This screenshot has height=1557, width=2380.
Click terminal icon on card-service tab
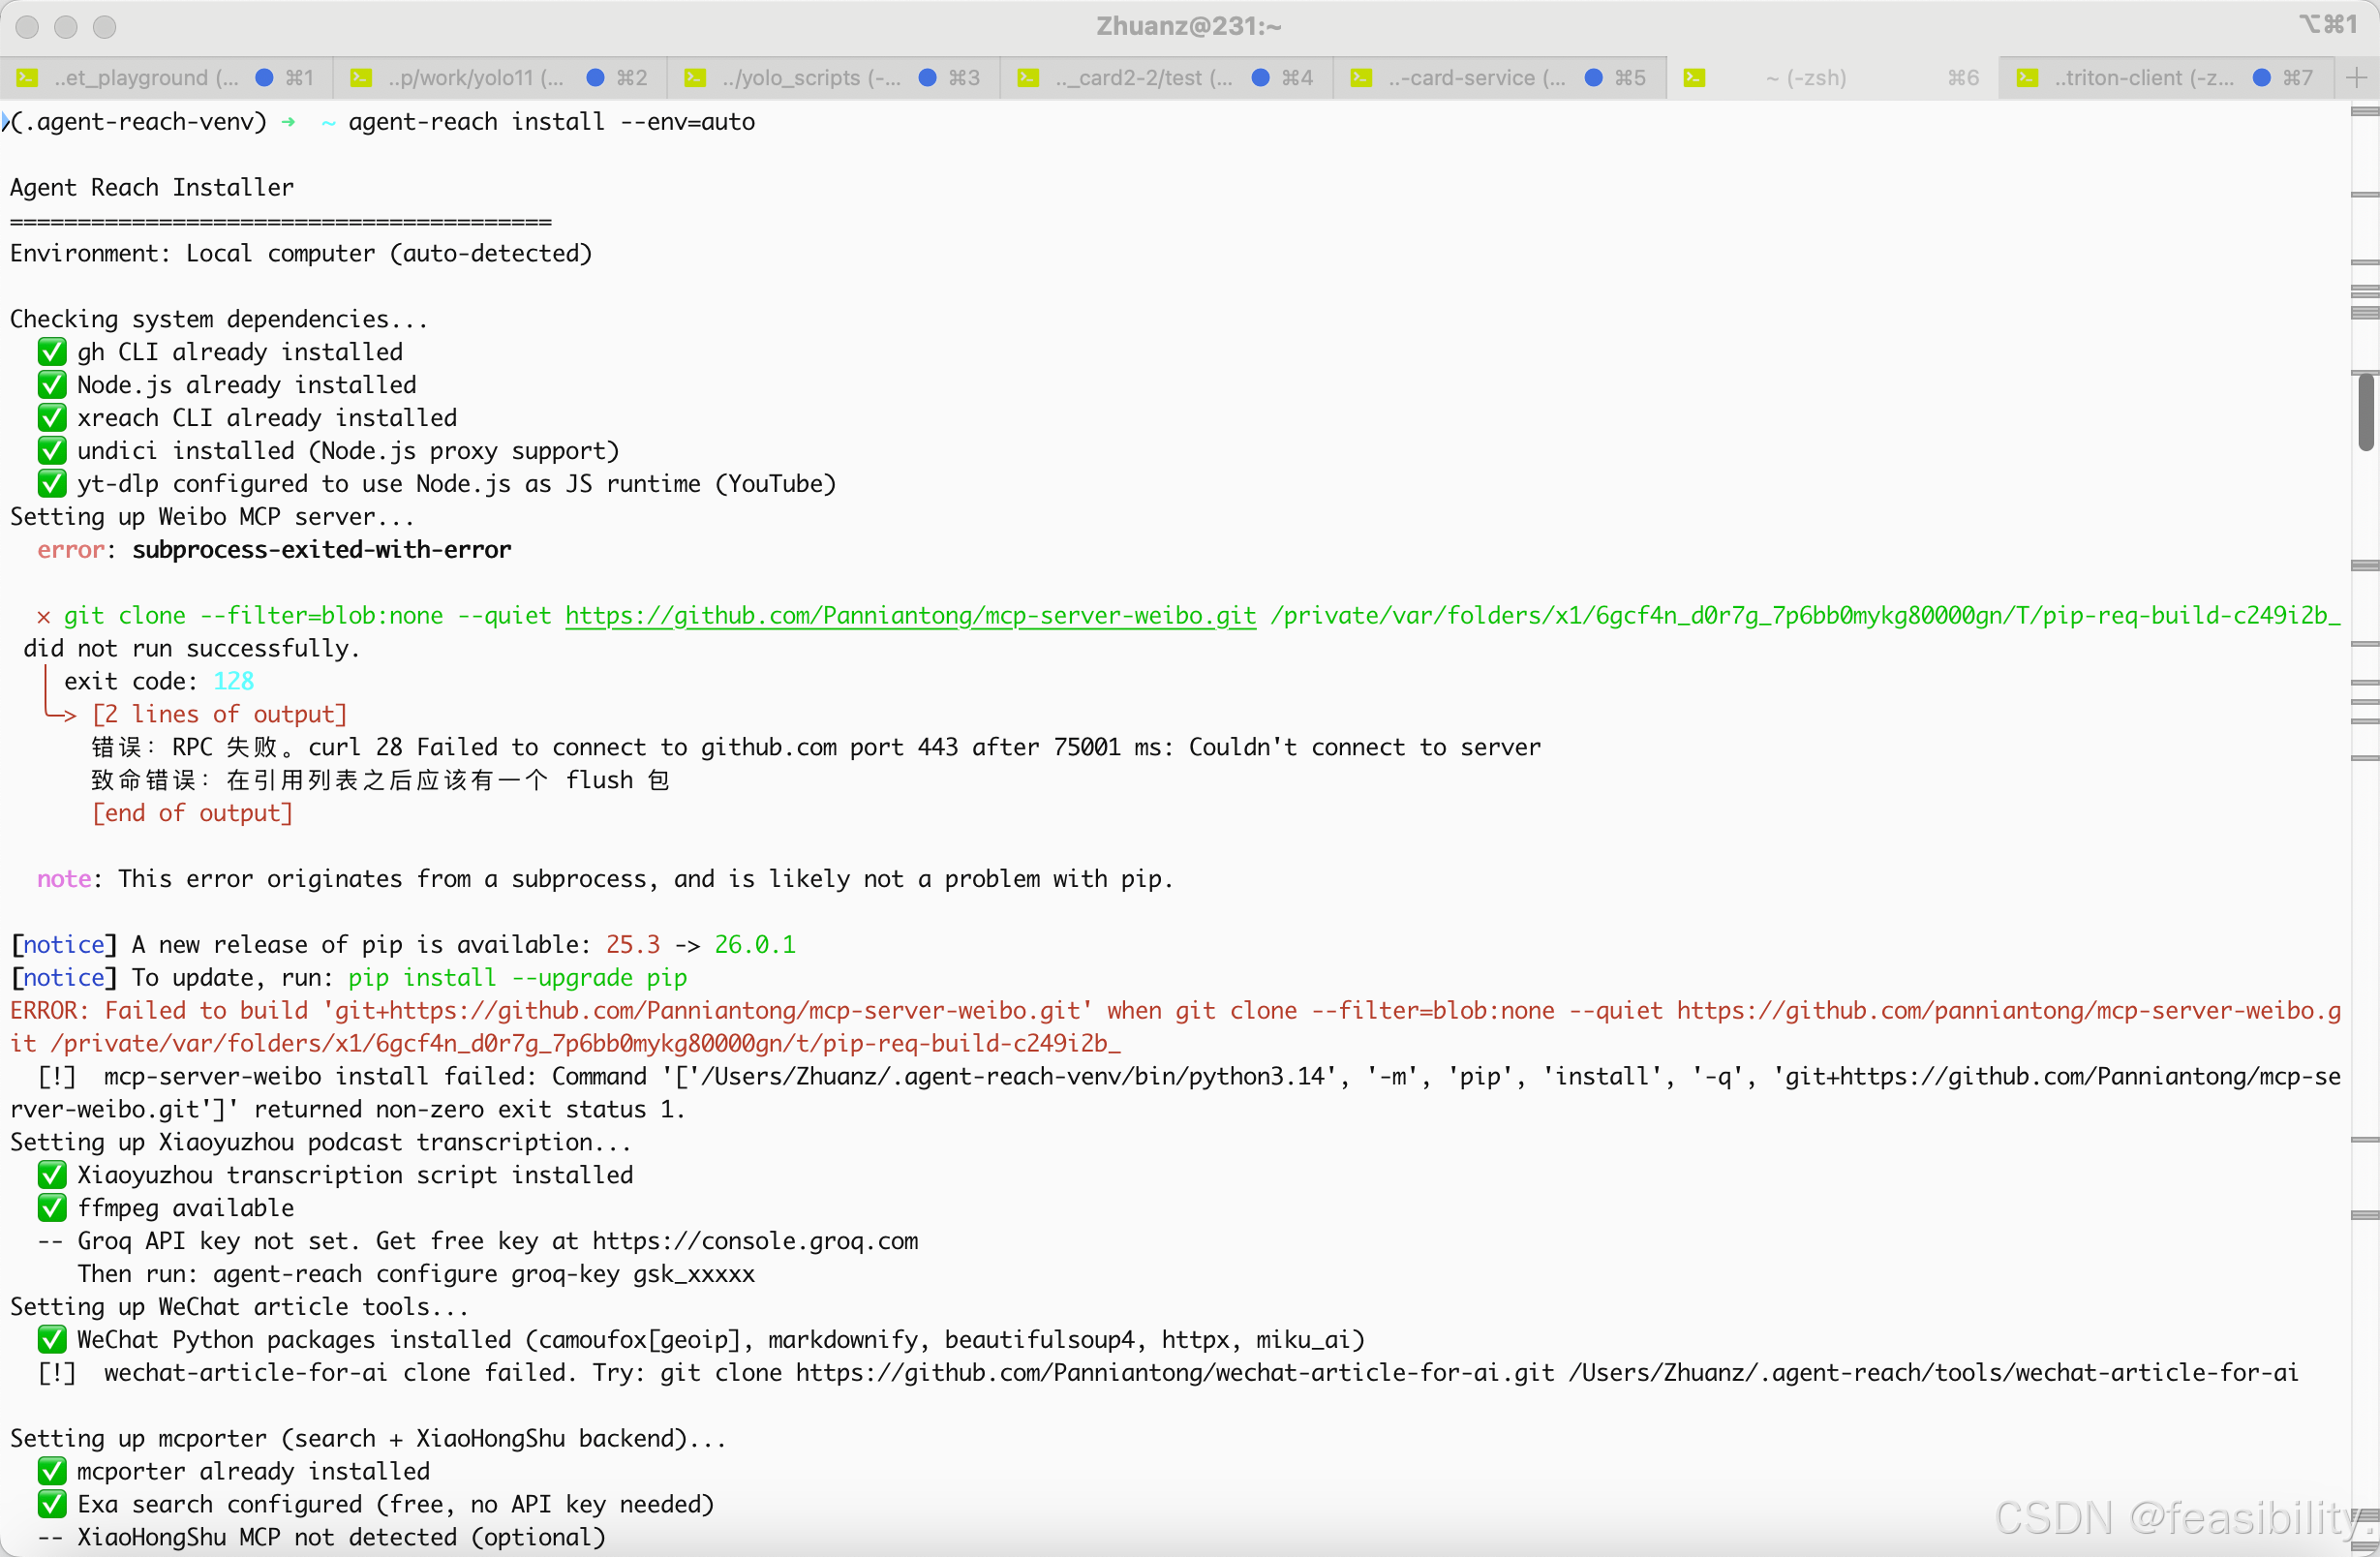[x=1361, y=78]
